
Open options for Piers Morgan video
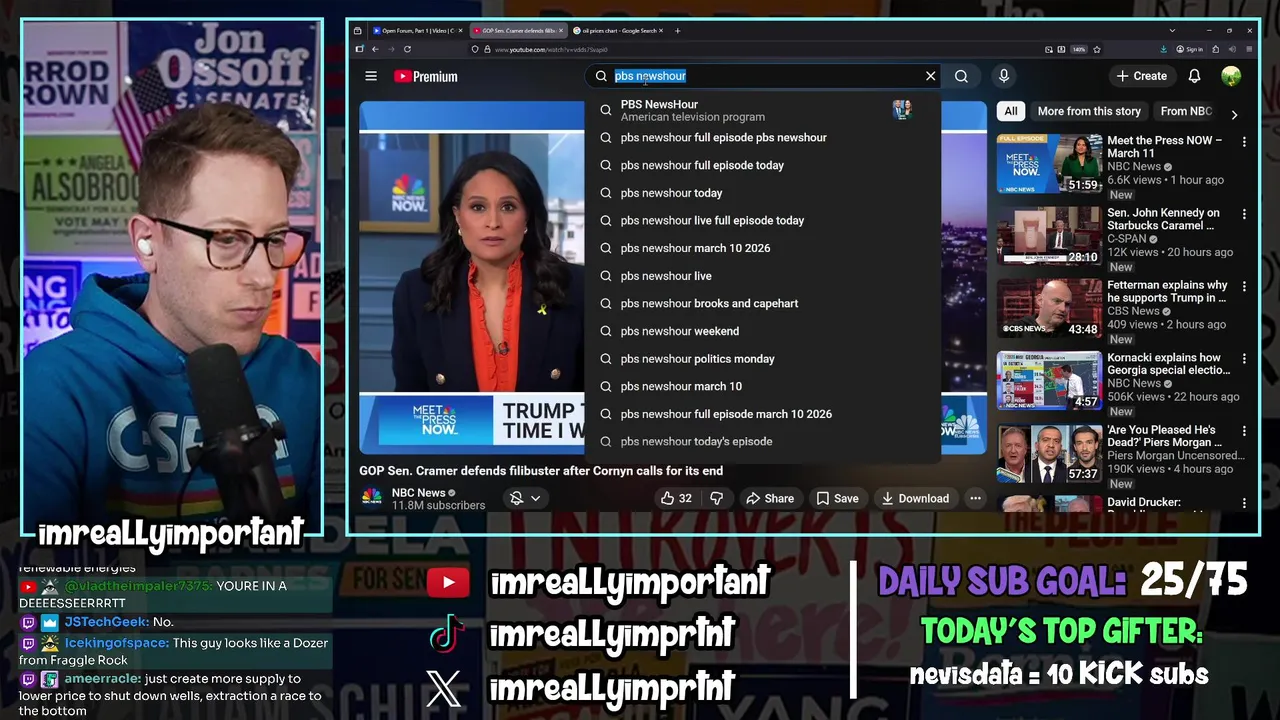click(1244, 431)
